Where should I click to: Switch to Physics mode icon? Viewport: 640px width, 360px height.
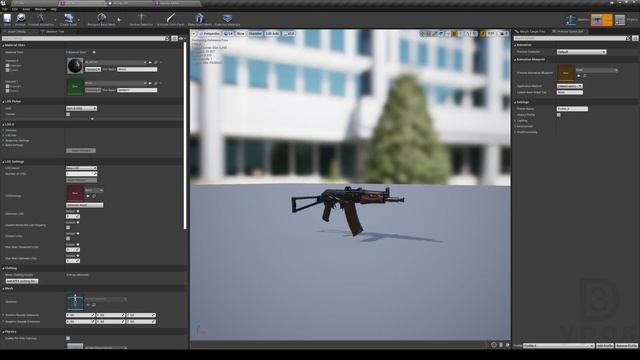pyautogui.click(x=620, y=20)
